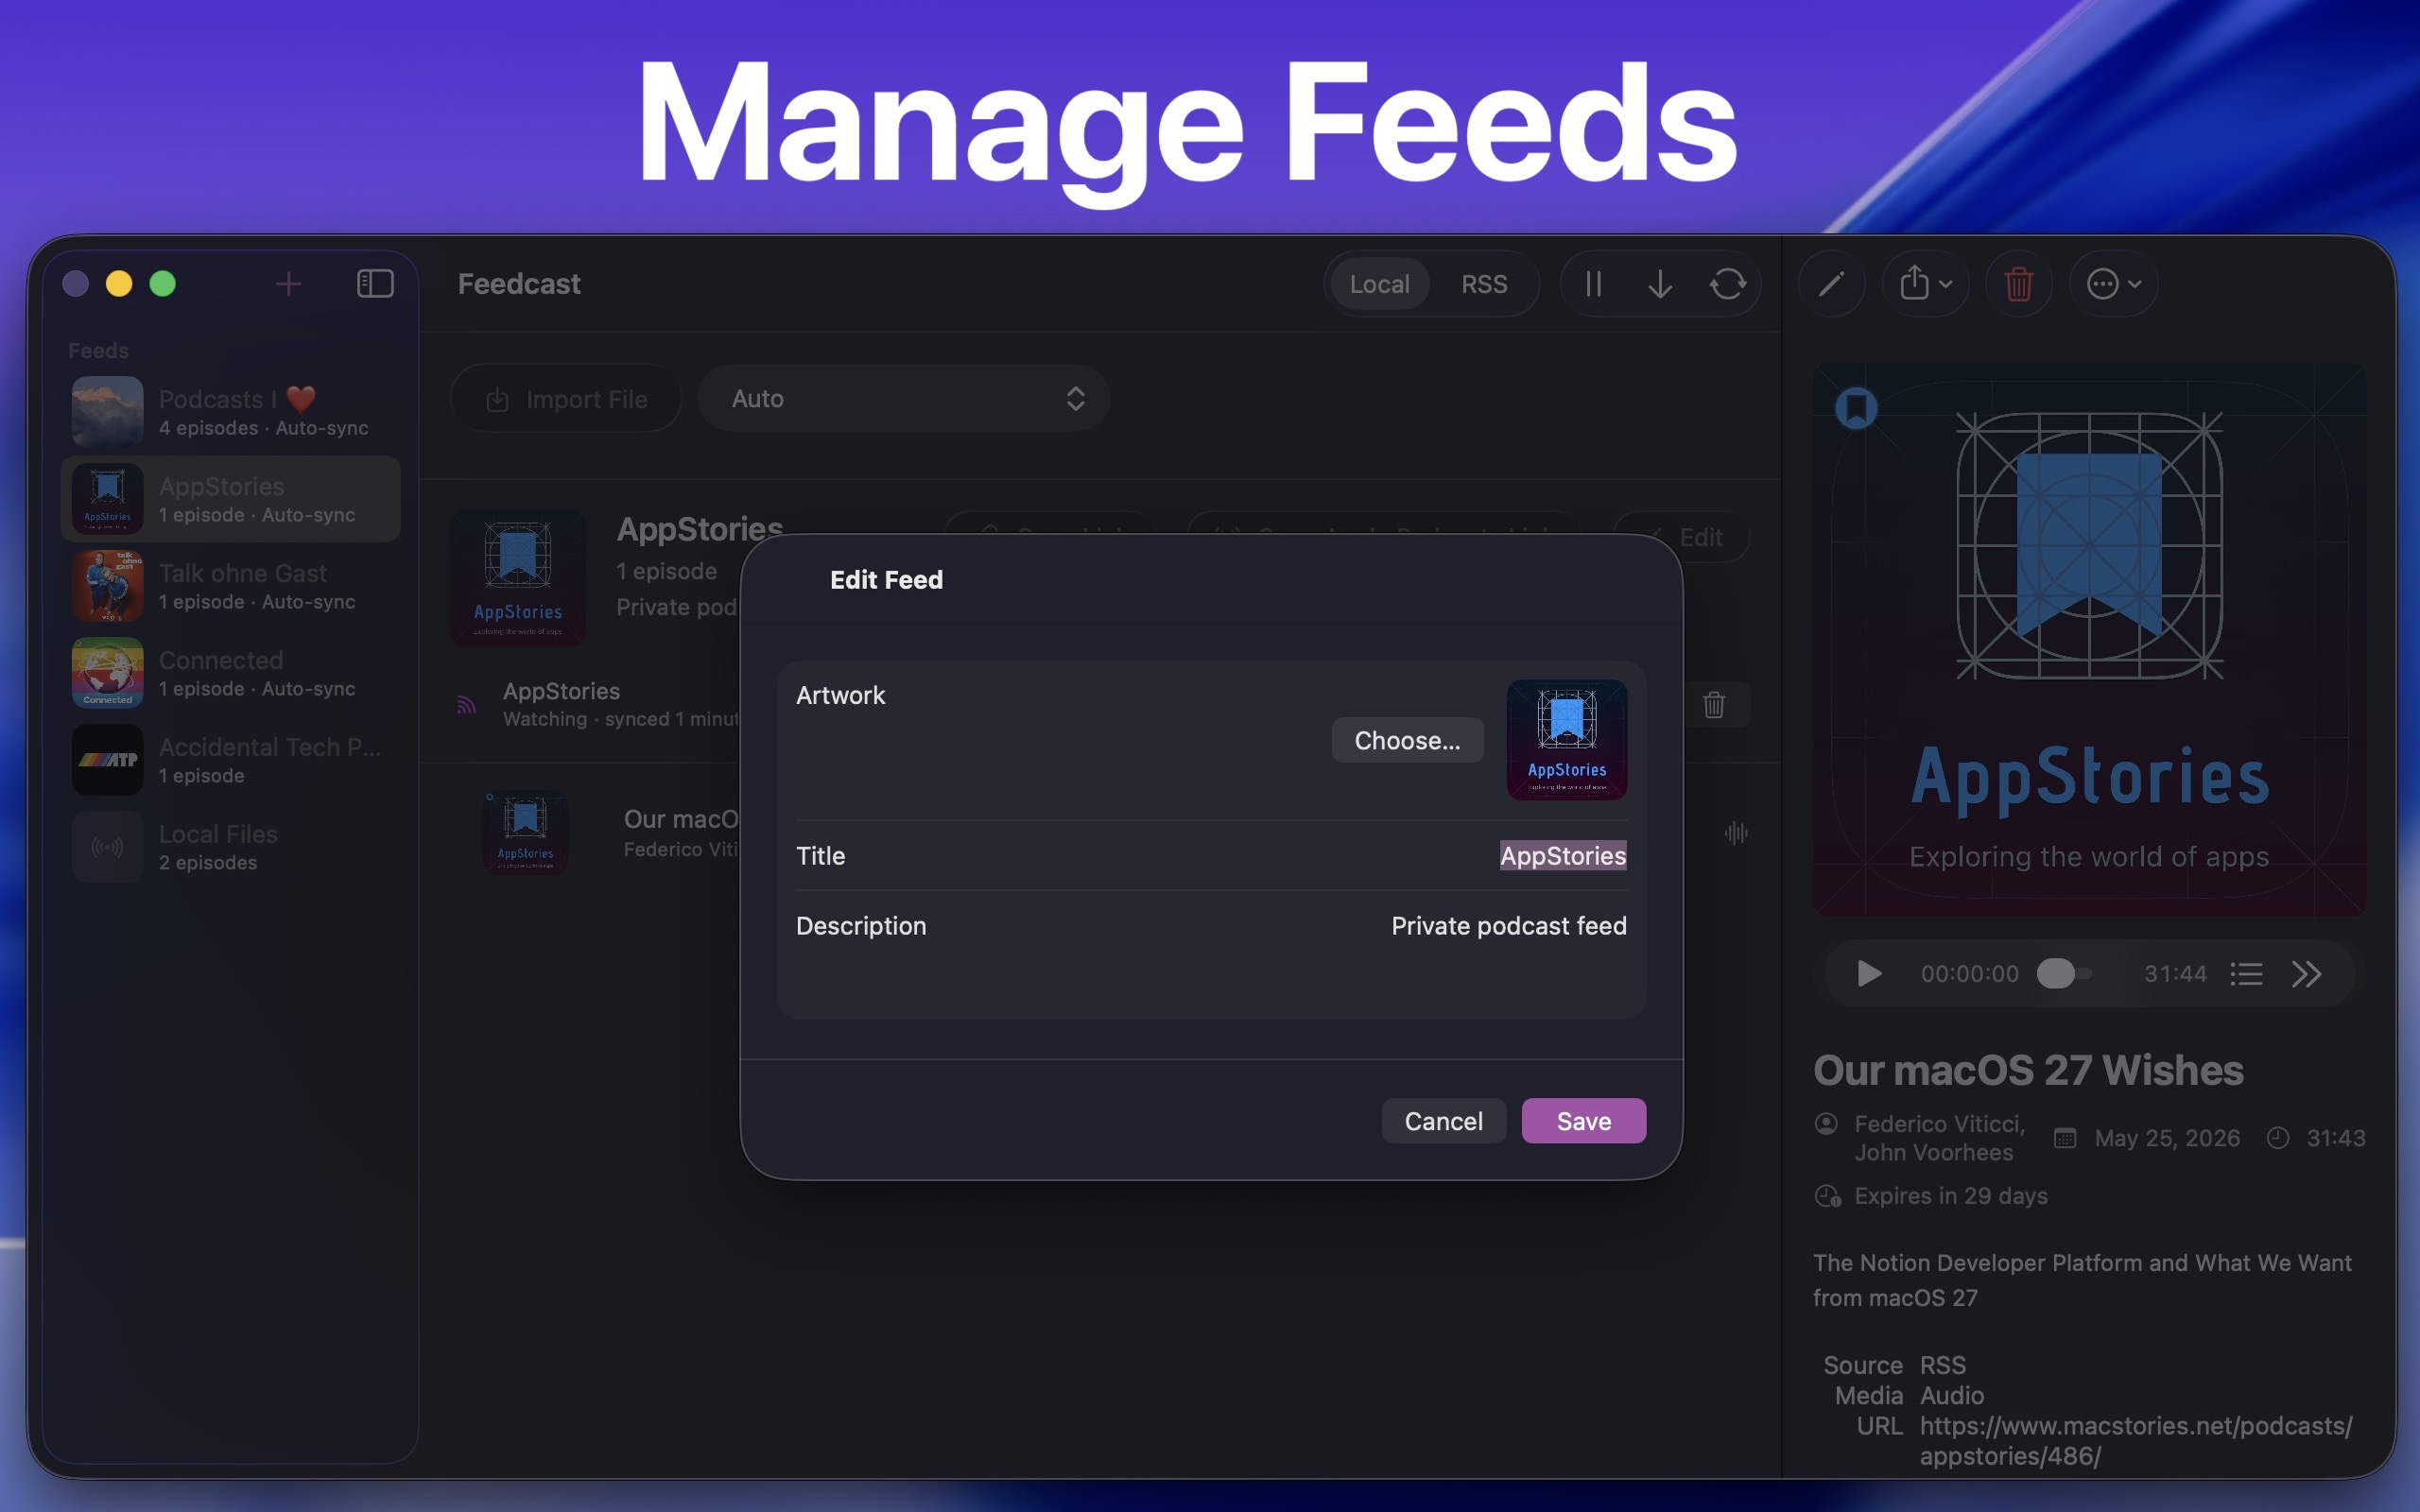Click the Feedcast window title
This screenshot has width=2420, height=1512.
coord(519,284)
